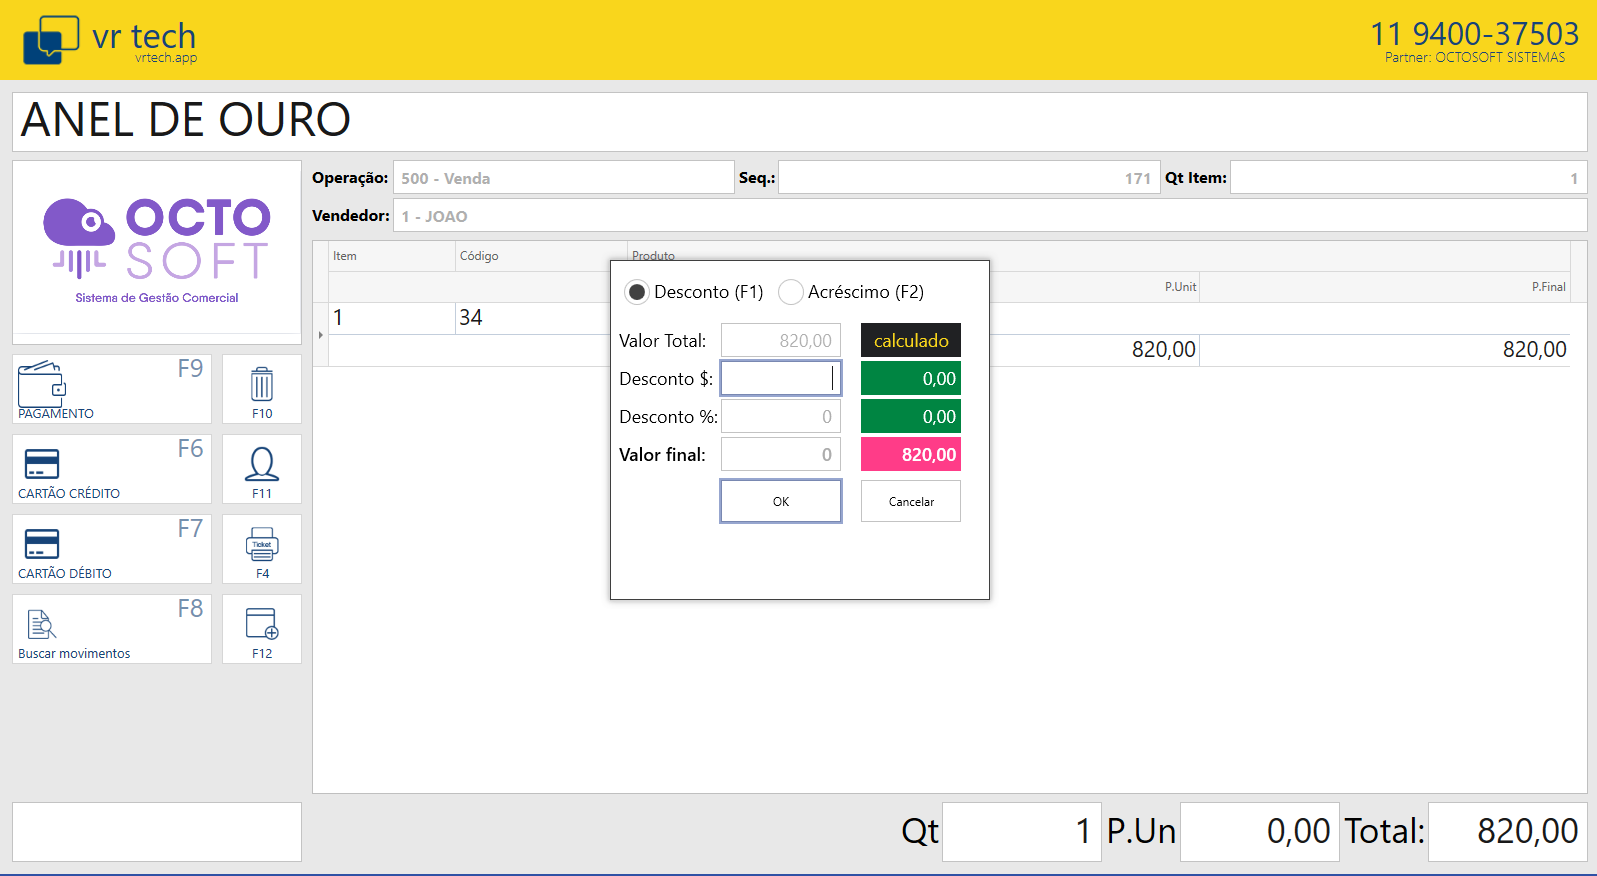Screen dimensions: 1597x876
Task: Click the ticket printer F4 icon
Action: pyautogui.click(x=262, y=545)
